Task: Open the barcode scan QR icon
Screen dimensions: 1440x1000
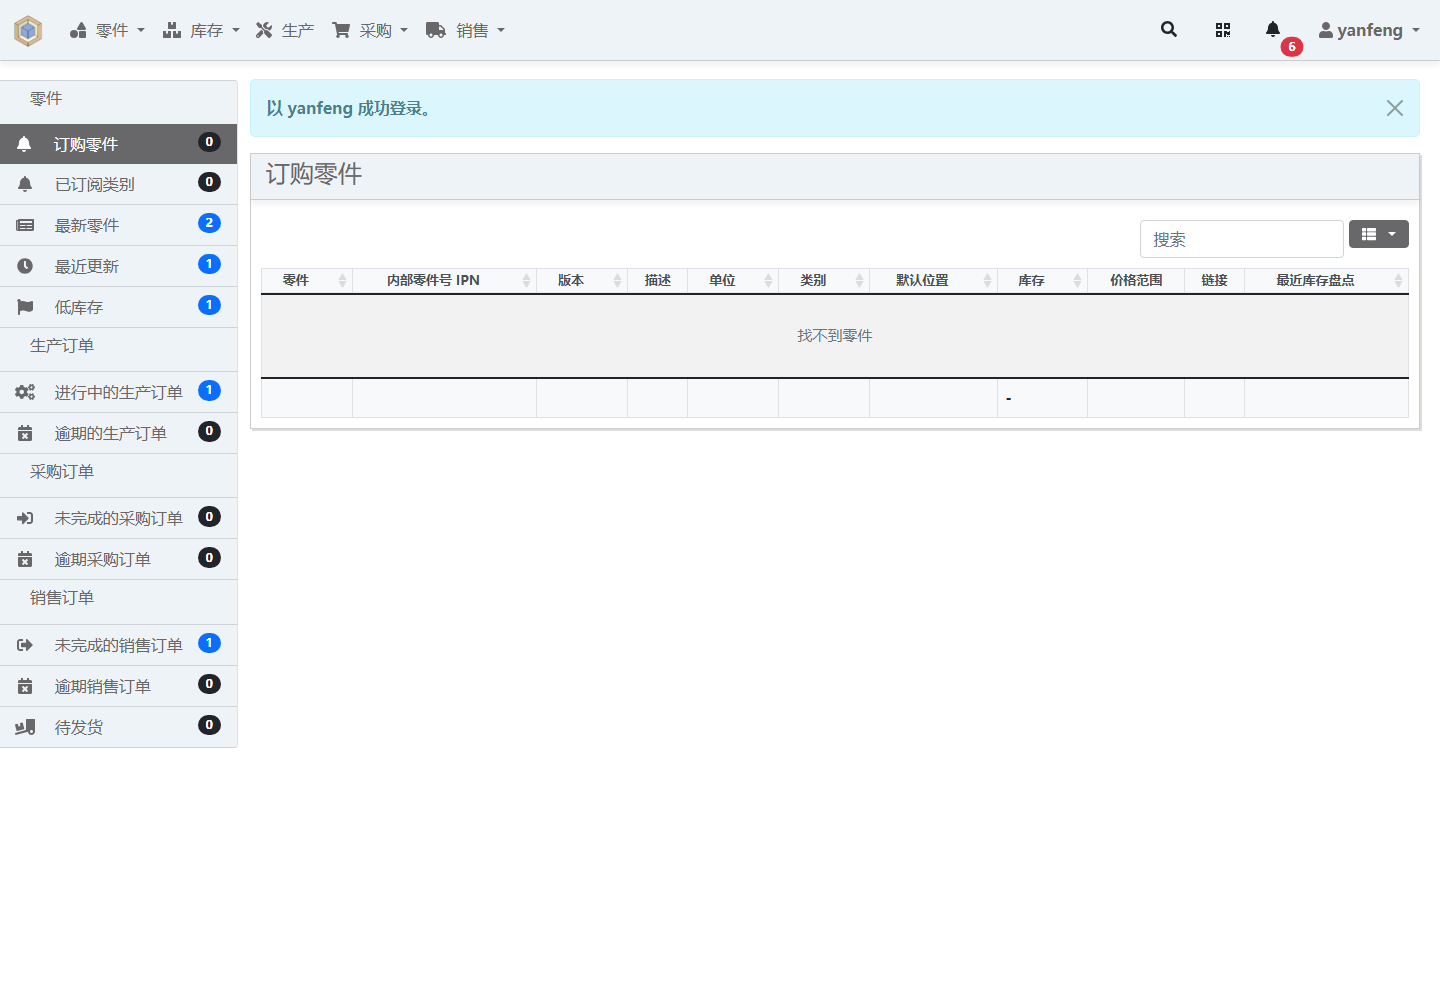Action: 1223,30
